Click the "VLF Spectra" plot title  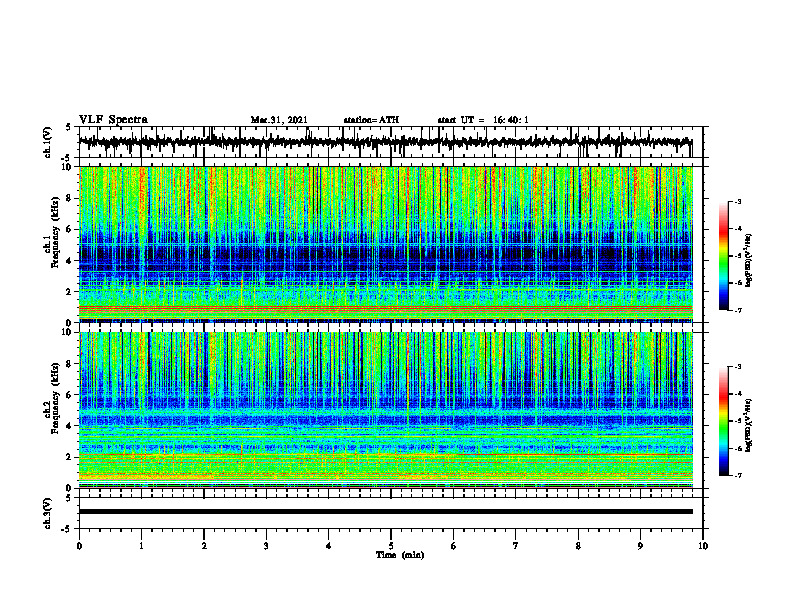[x=113, y=120]
